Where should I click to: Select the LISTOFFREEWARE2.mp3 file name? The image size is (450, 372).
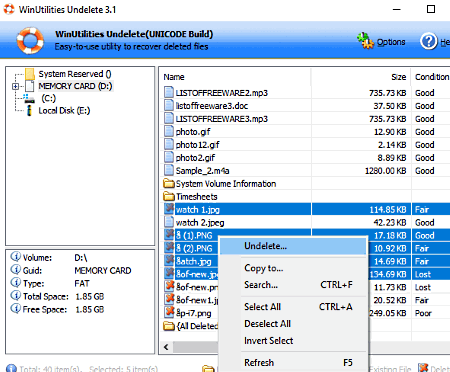[x=222, y=93]
